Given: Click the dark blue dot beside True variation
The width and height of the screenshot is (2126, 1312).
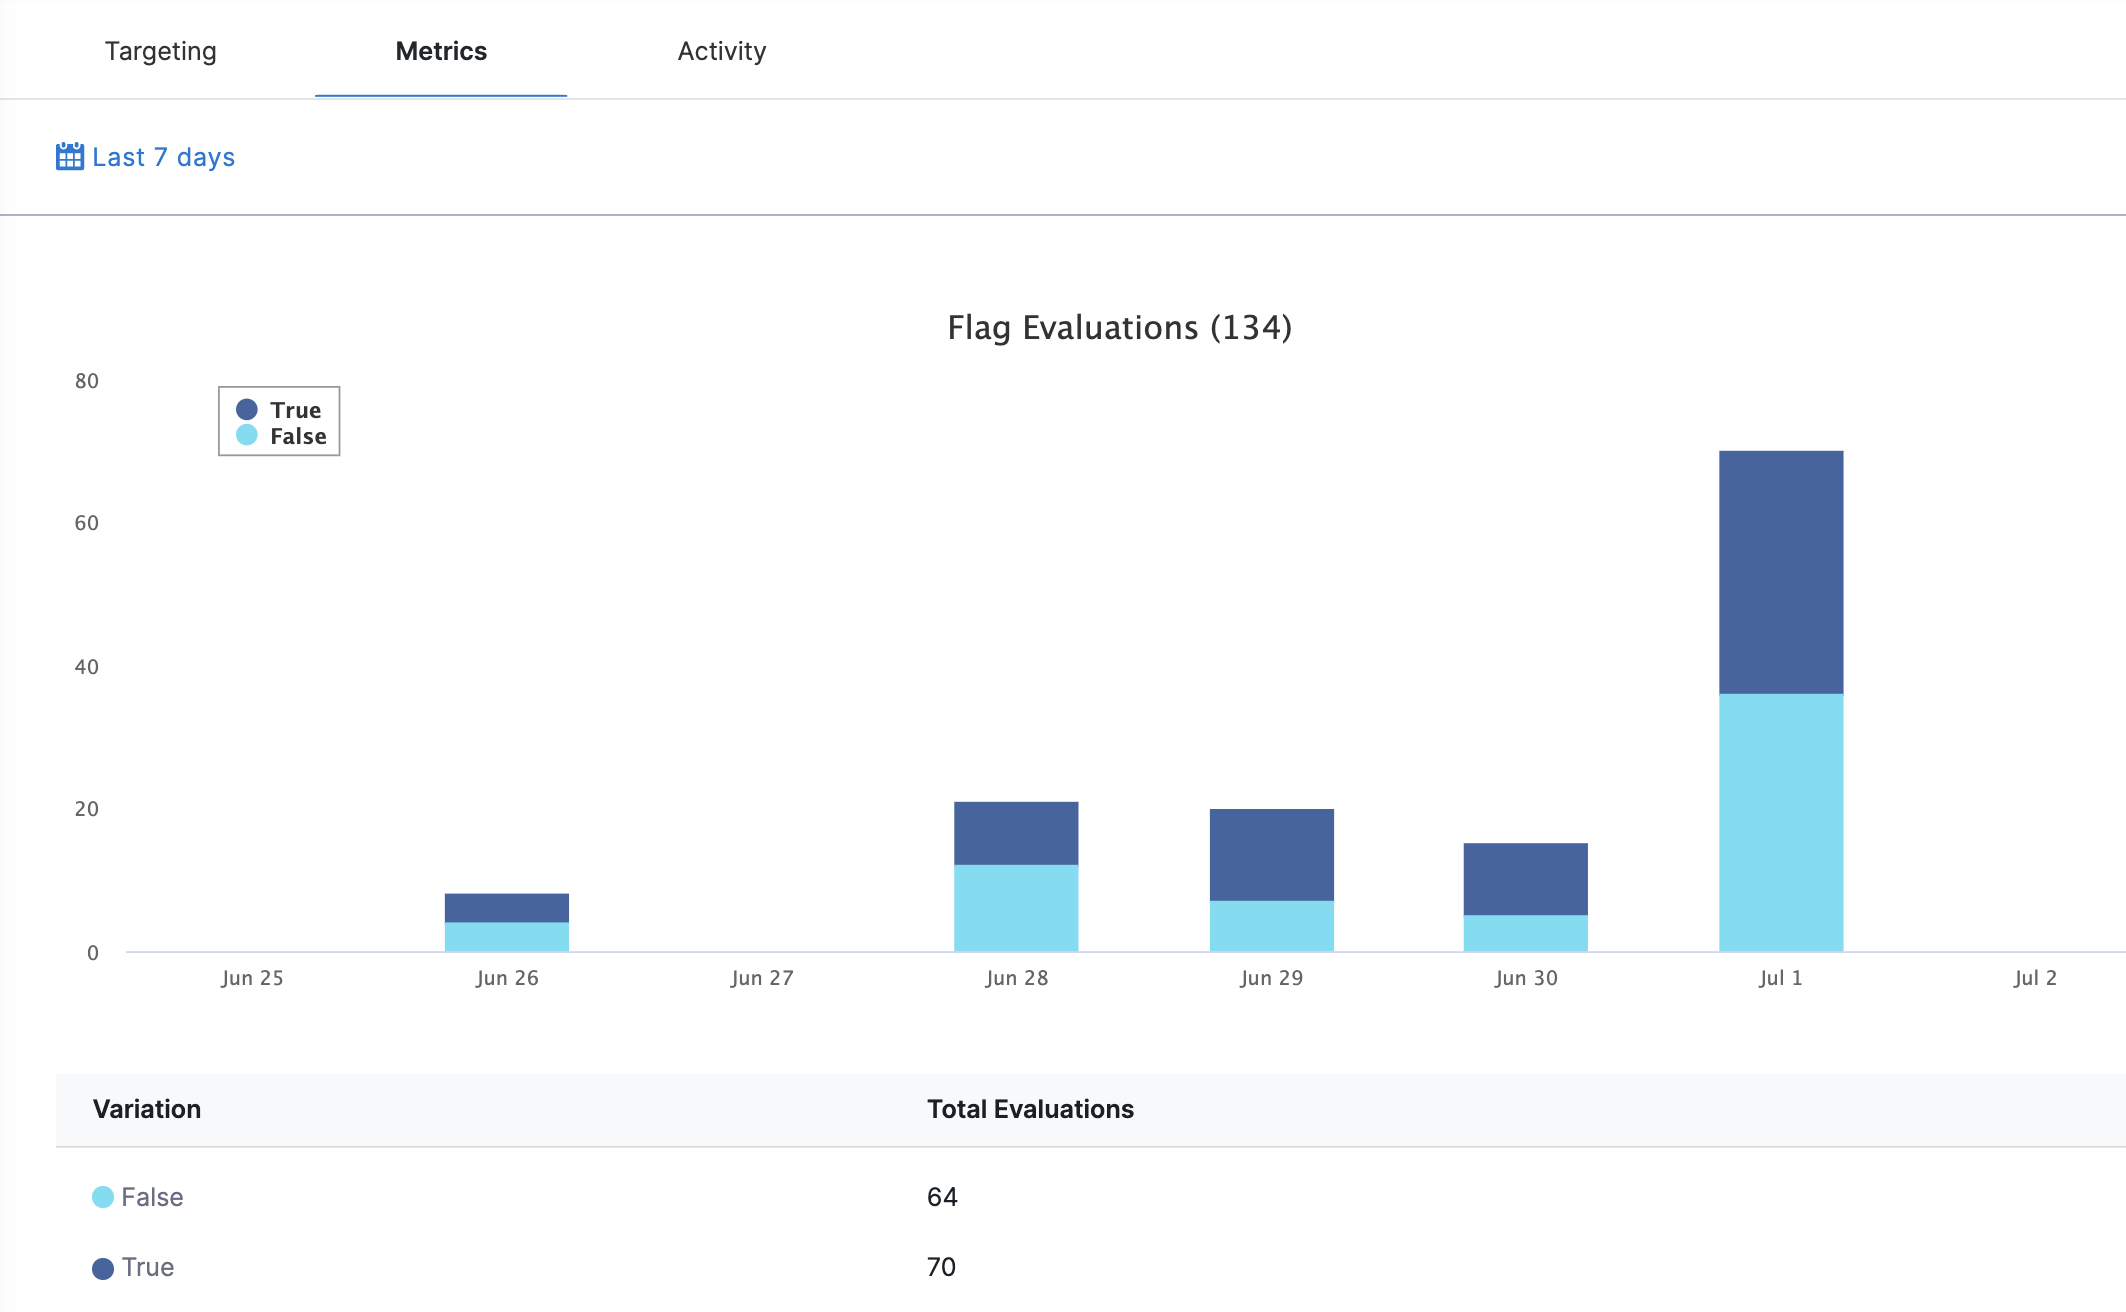Looking at the screenshot, I should (x=103, y=1267).
